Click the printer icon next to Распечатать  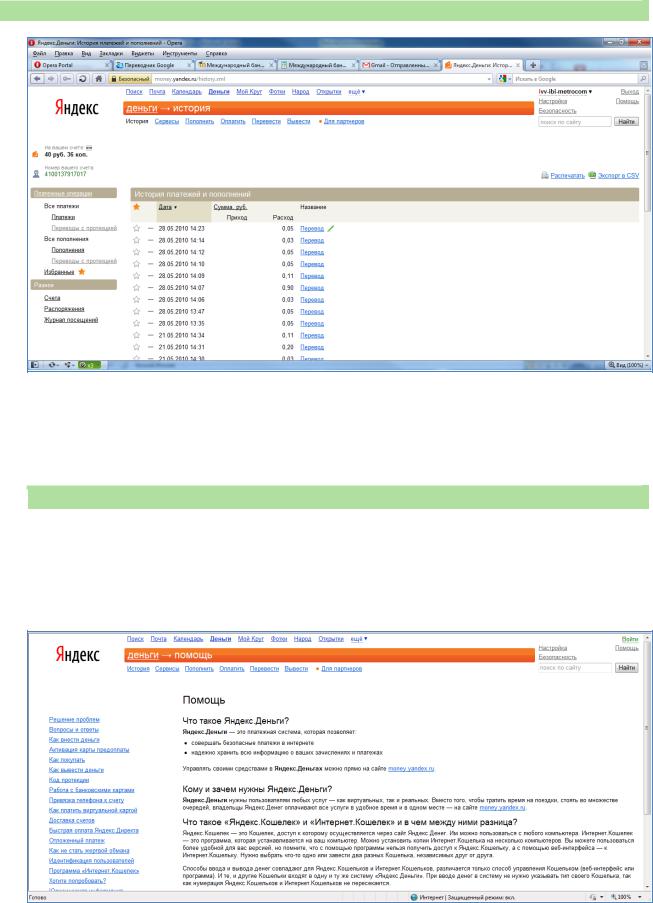point(545,175)
